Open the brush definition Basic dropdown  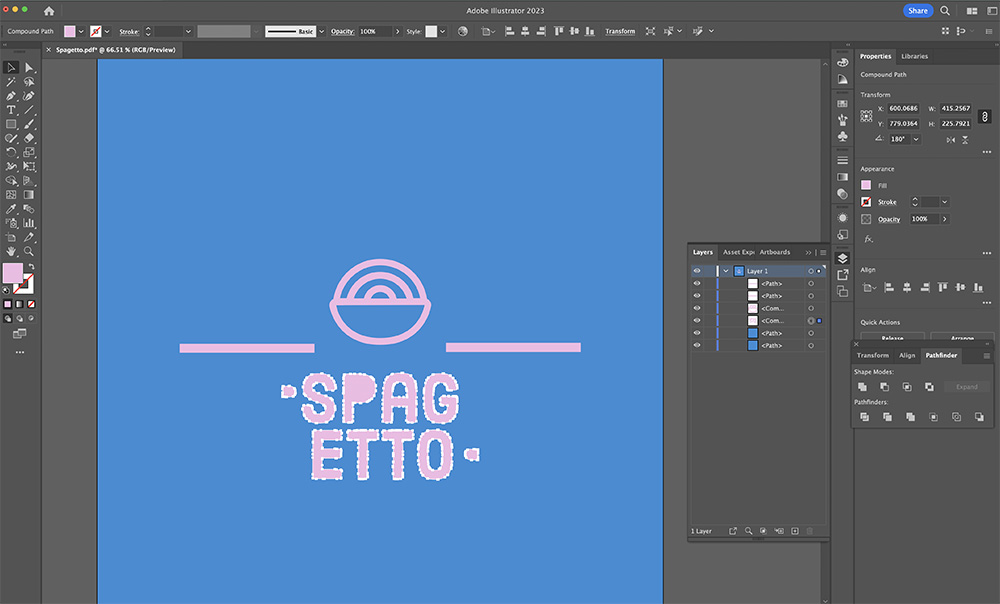coord(321,31)
